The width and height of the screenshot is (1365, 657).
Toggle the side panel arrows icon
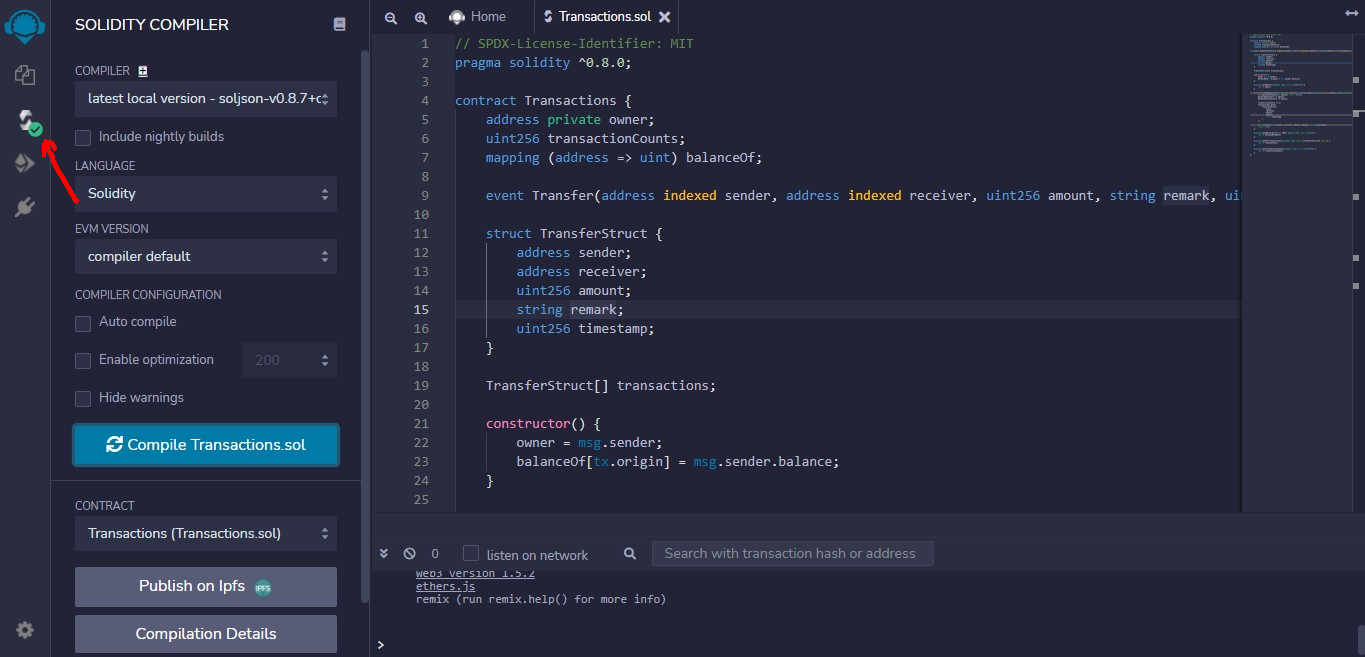(1351, 14)
